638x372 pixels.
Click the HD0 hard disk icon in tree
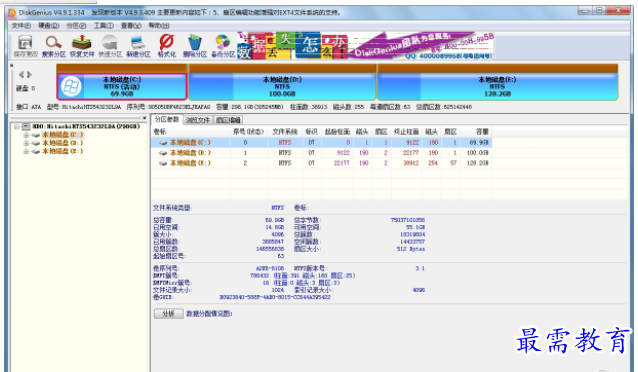pos(26,127)
